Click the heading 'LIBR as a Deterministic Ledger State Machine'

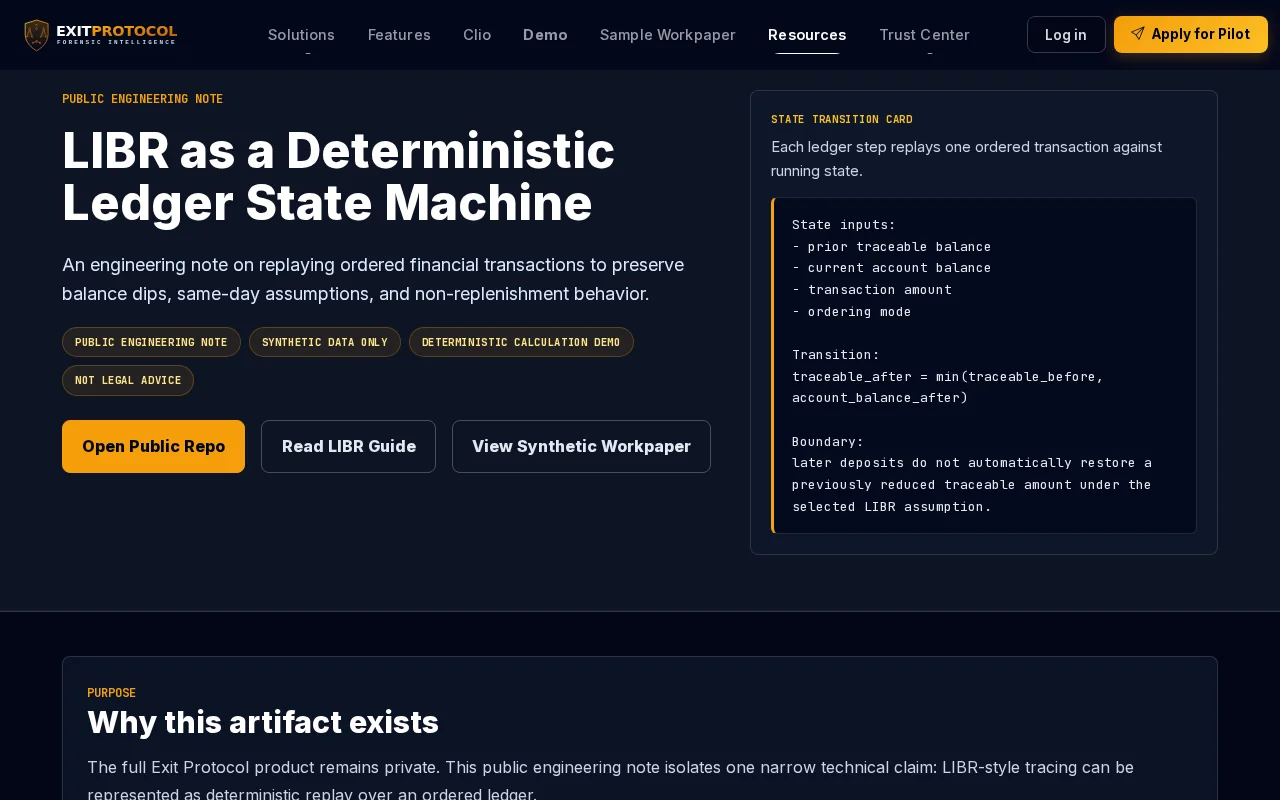point(338,177)
